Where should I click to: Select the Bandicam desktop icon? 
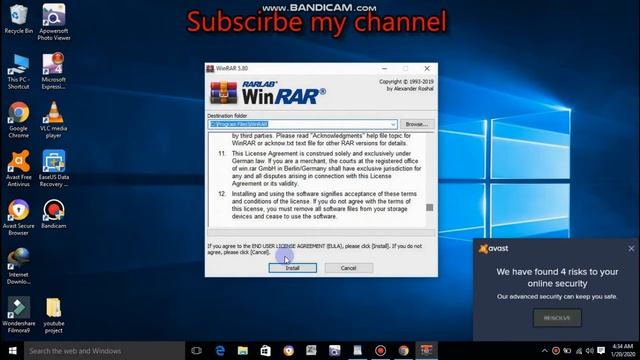tap(53, 214)
